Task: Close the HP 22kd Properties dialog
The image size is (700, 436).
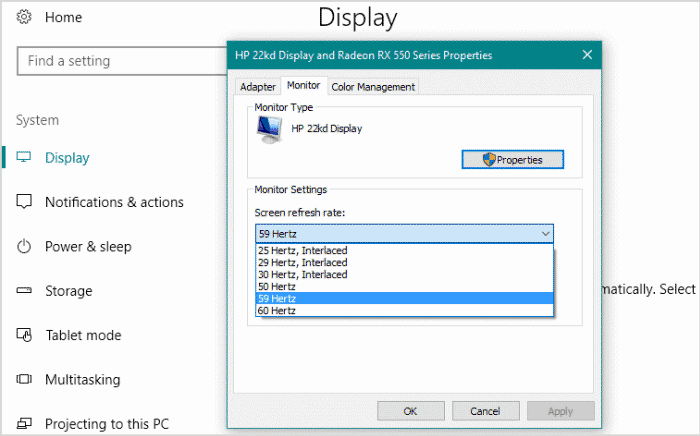Action: [587, 55]
